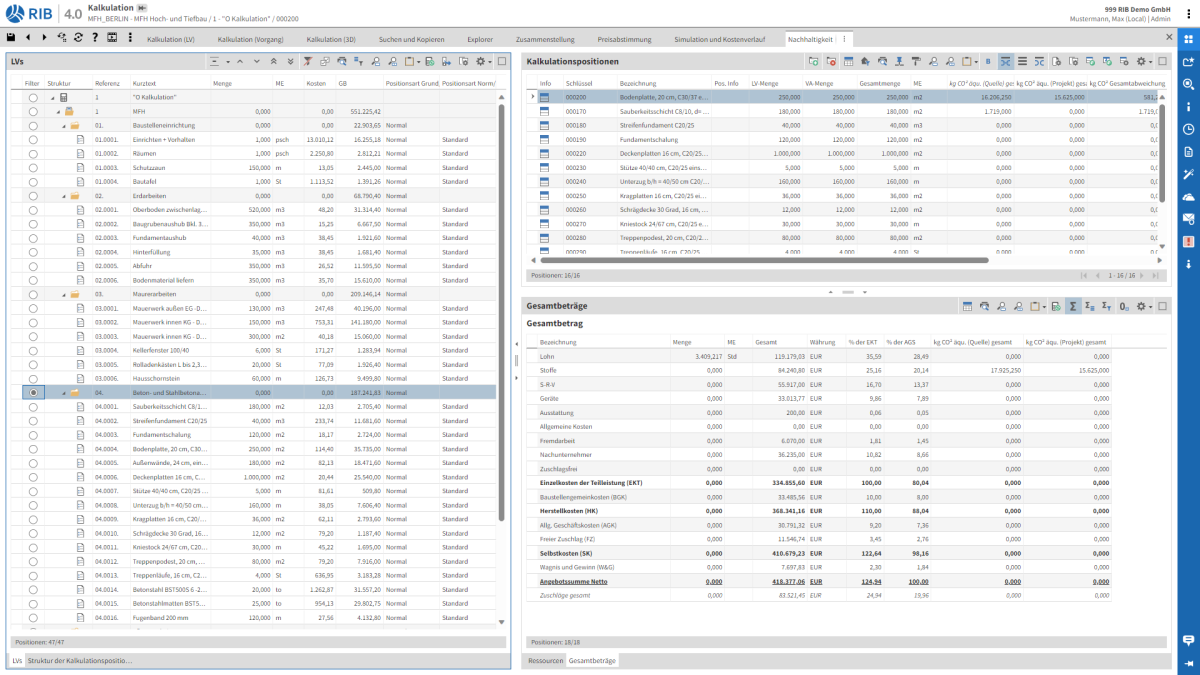Click the red filter icon in LVs toolbar

pyautogui.click(x=308, y=61)
